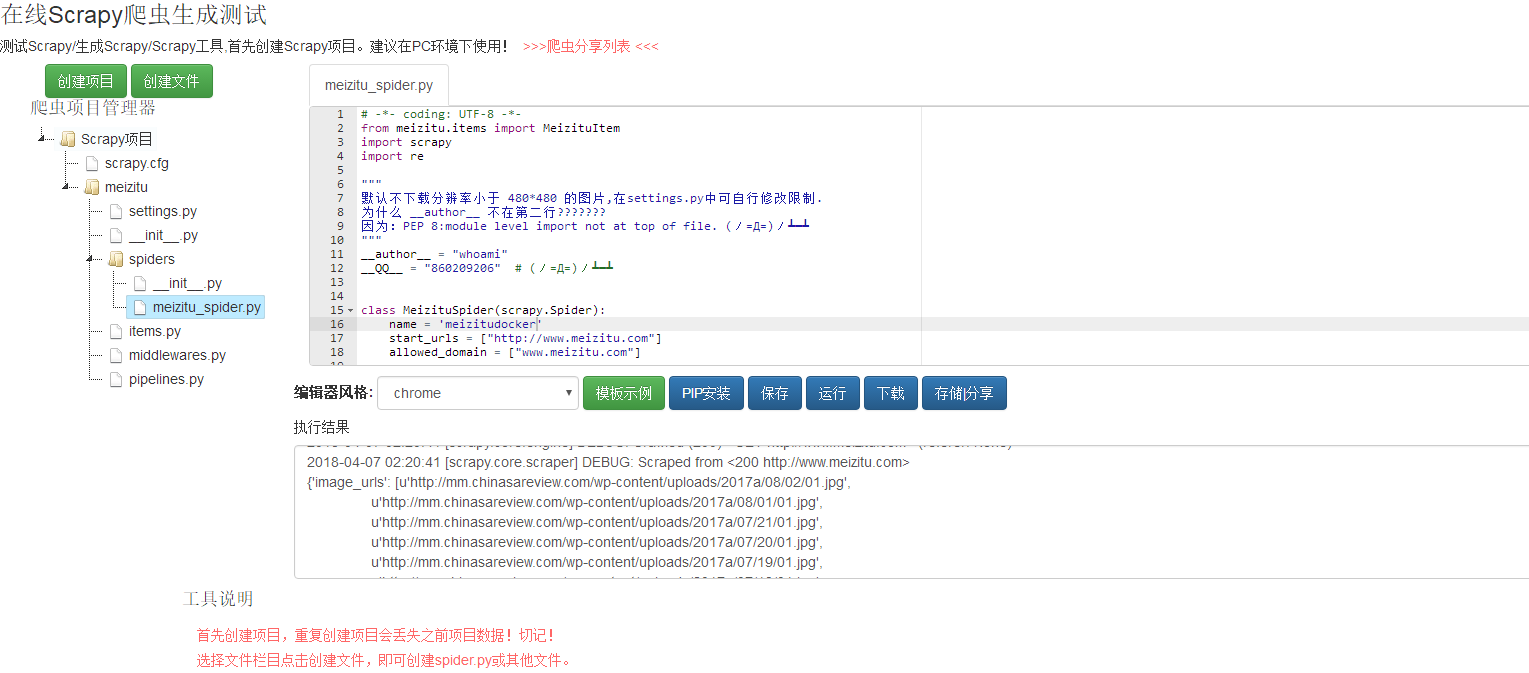Screen dimensions: 1529x673
Task: Click the 存储|分享 button
Action: click(964, 393)
